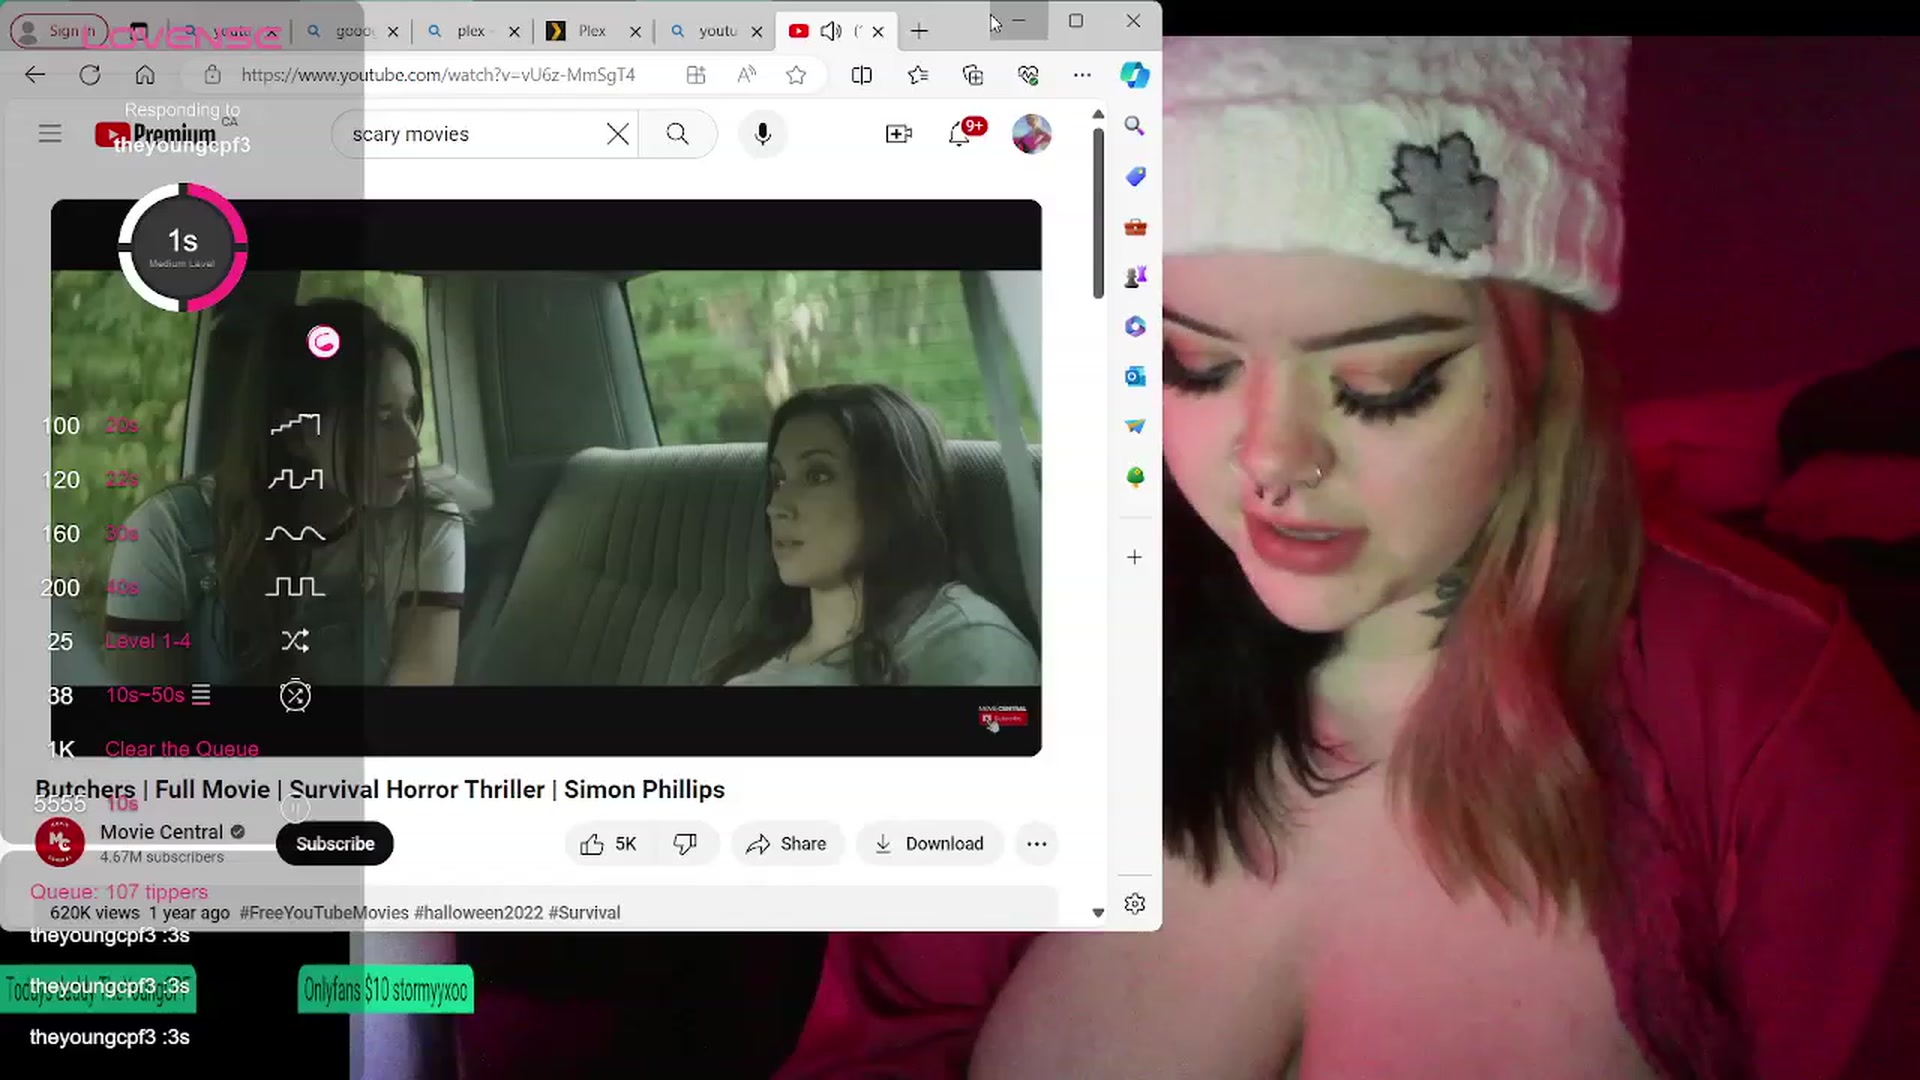The width and height of the screenshot is (1920, 1080).
Task: Open the Tools briefcase in Edge sidebar
Action: click(x=1134, y=227)
